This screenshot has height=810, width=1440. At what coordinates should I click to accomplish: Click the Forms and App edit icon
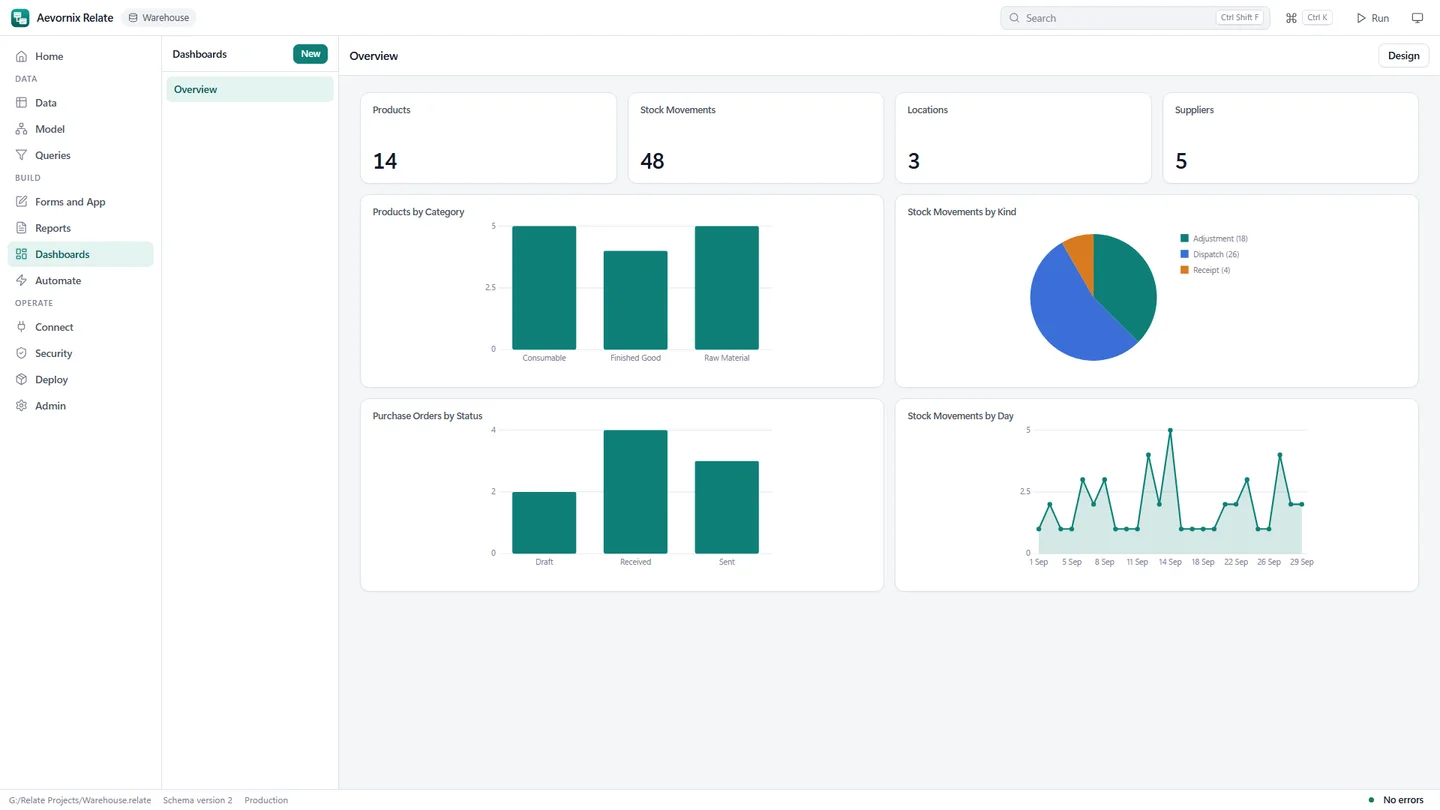point(21,202)
